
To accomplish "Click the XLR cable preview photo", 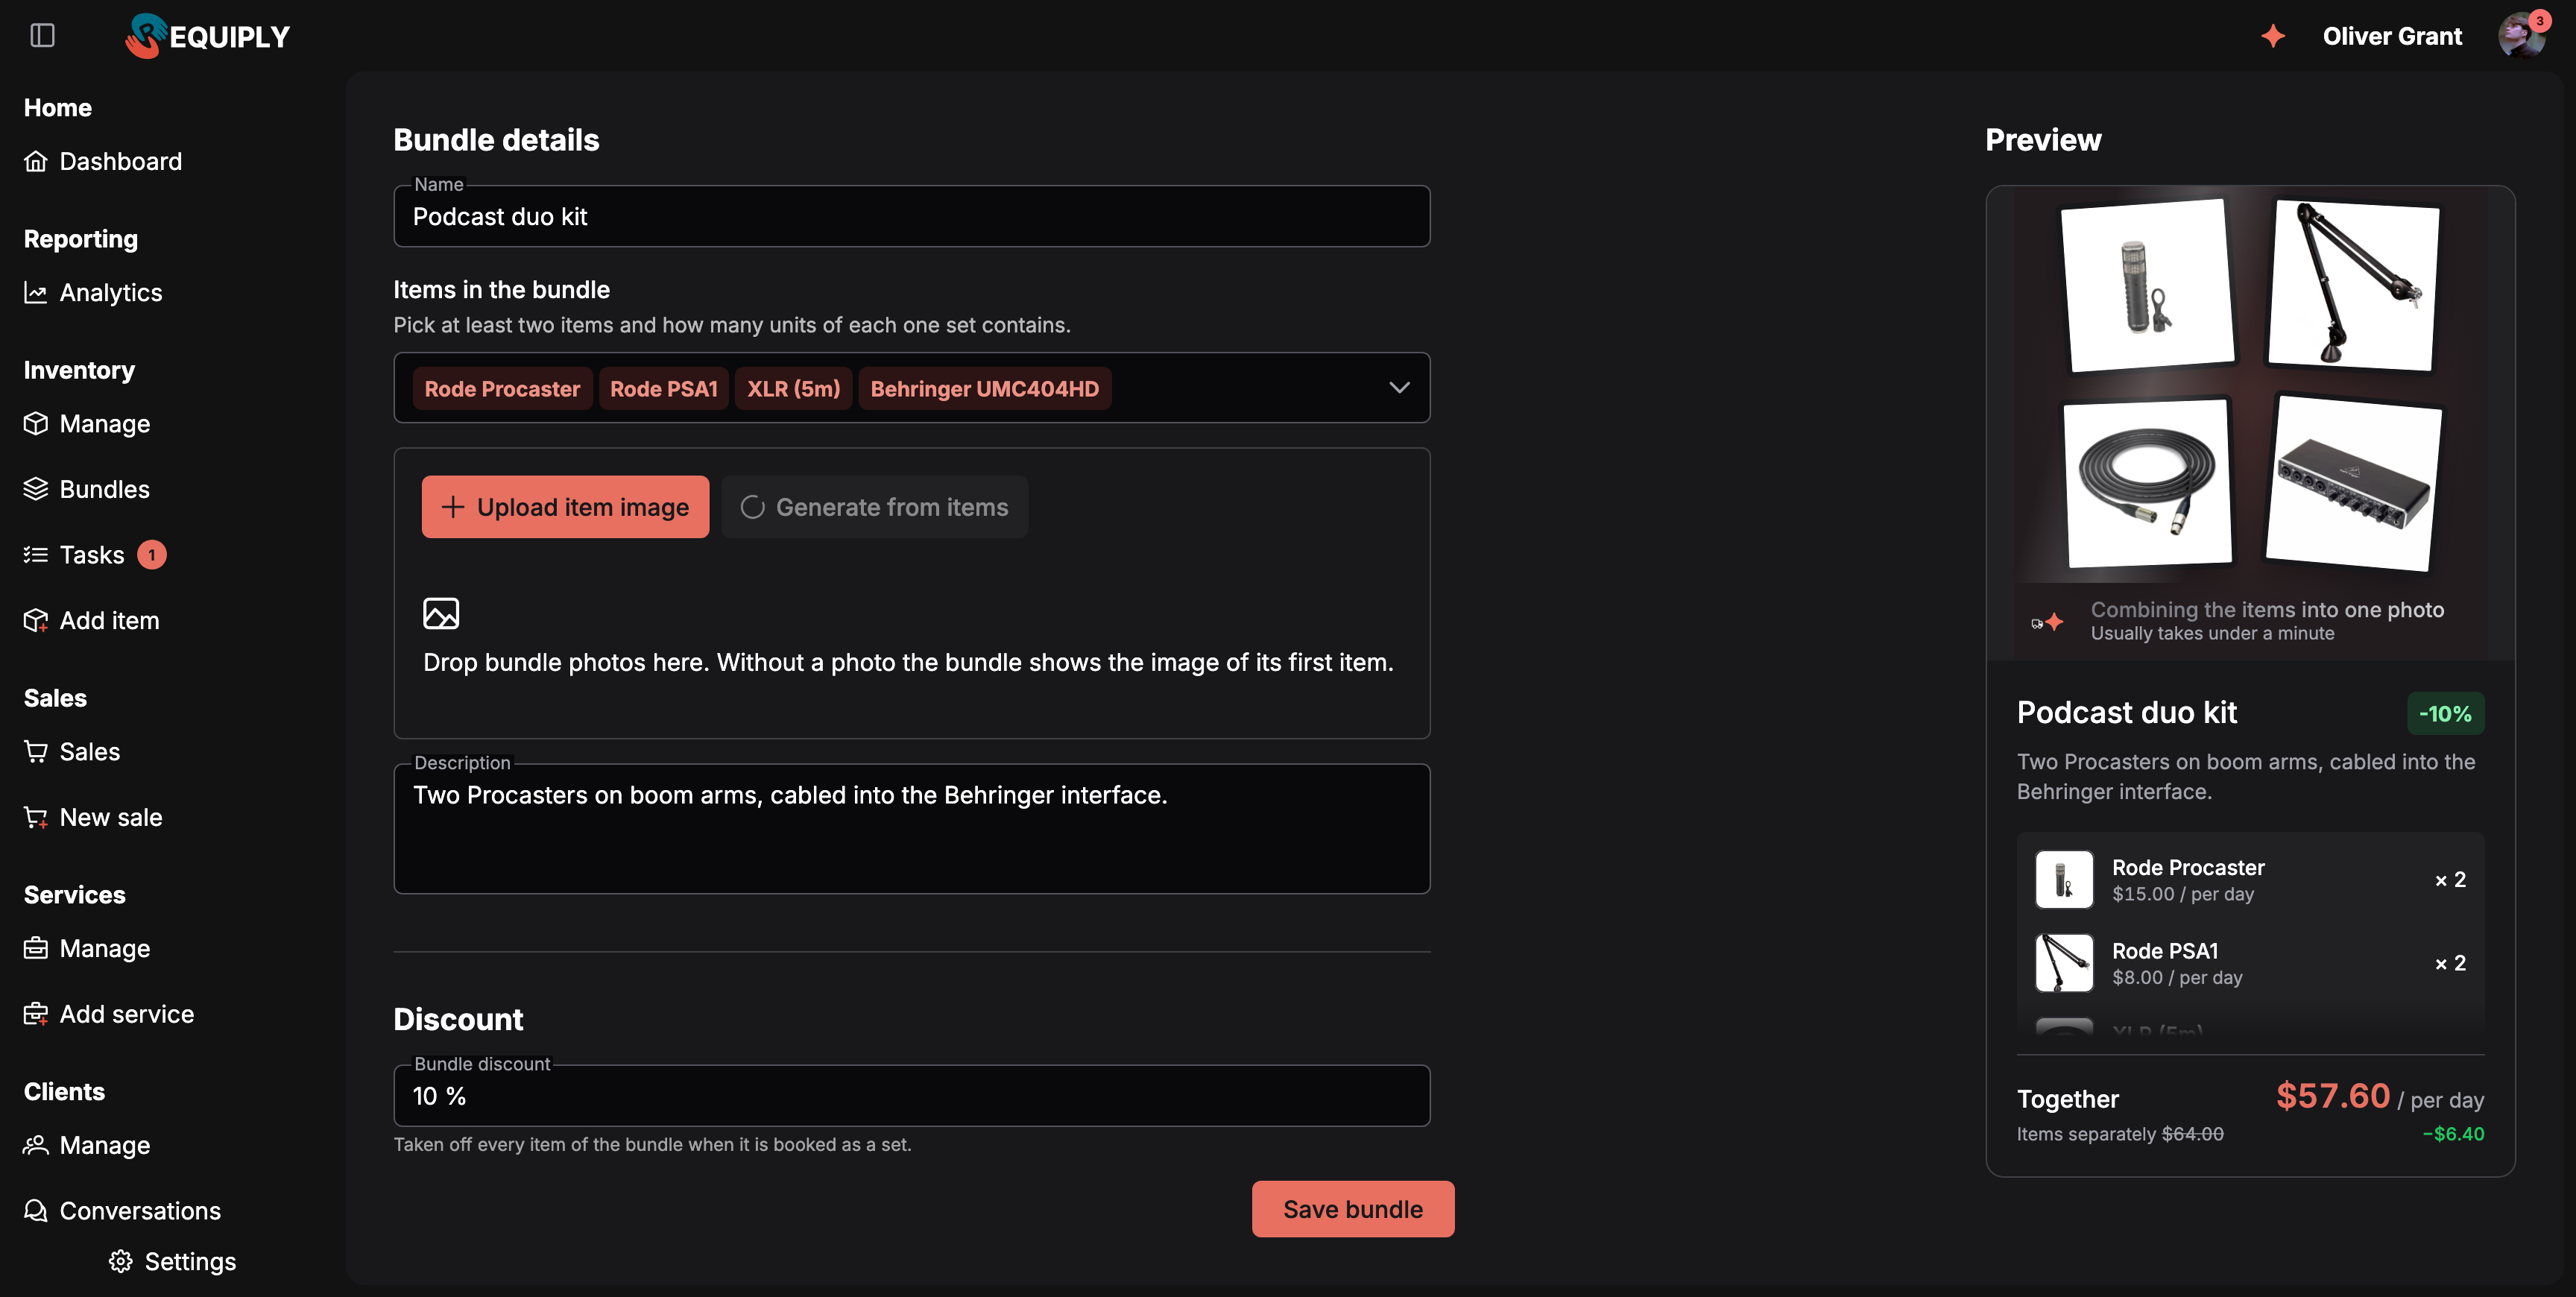I will pyautogui.click(x=2147, y=483).
